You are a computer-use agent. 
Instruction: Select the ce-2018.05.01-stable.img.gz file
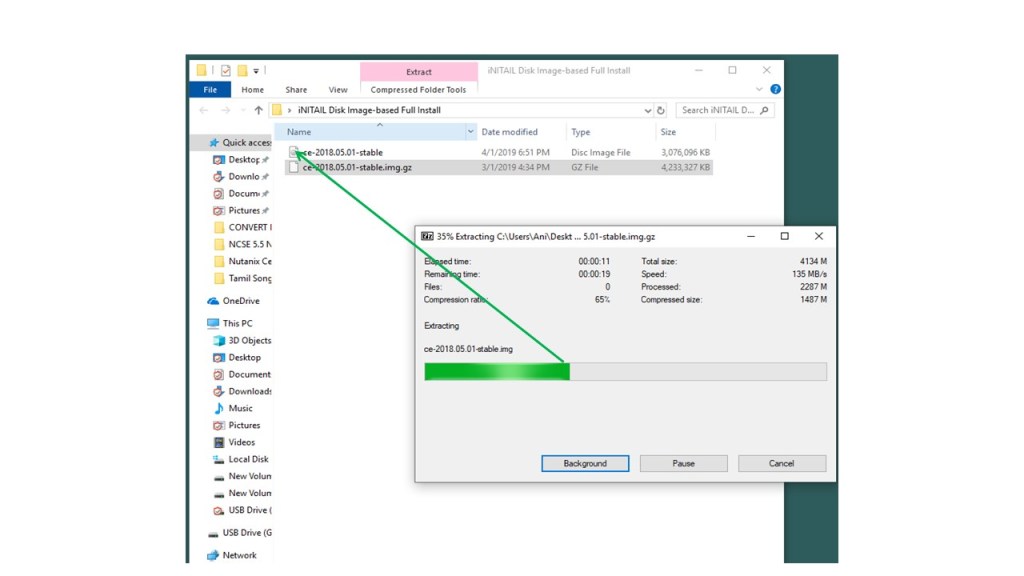pyautogui.click(x=356, y=168)
